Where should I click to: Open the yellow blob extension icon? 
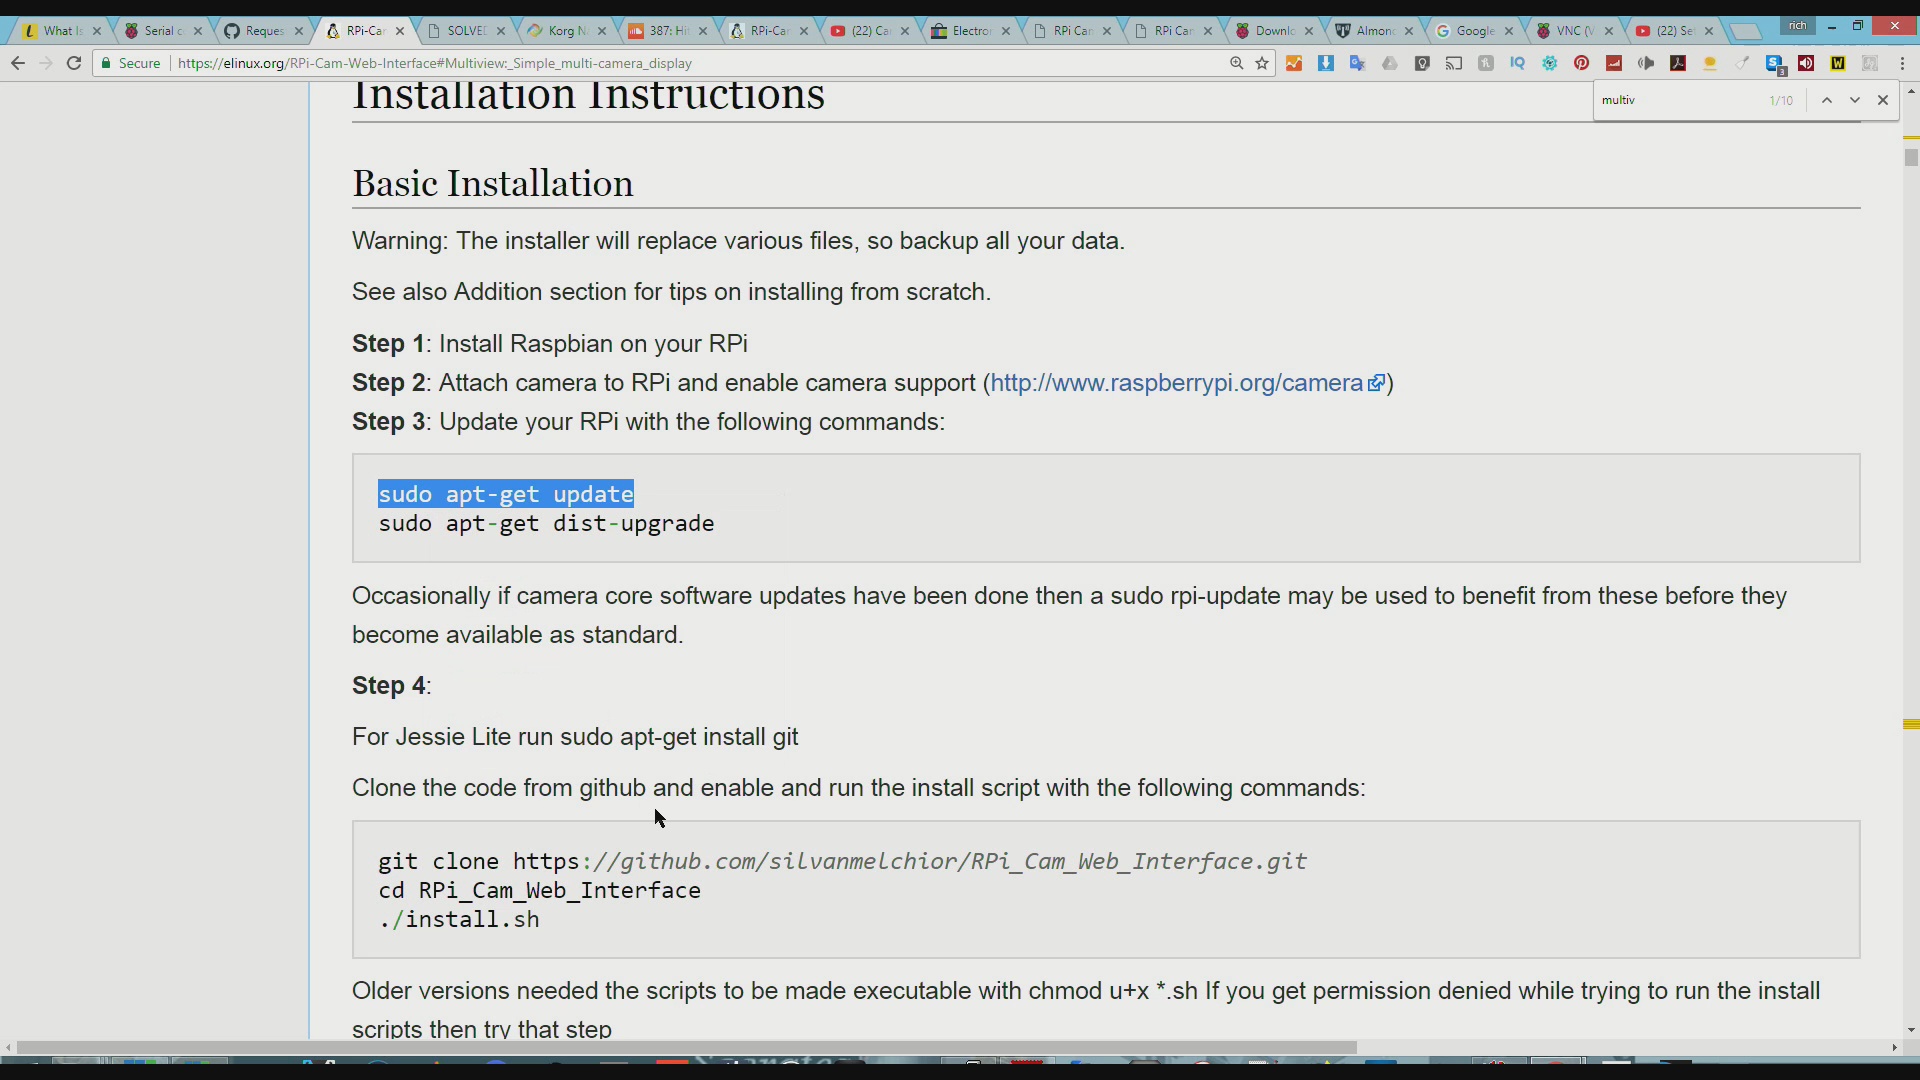(1710, 63)
